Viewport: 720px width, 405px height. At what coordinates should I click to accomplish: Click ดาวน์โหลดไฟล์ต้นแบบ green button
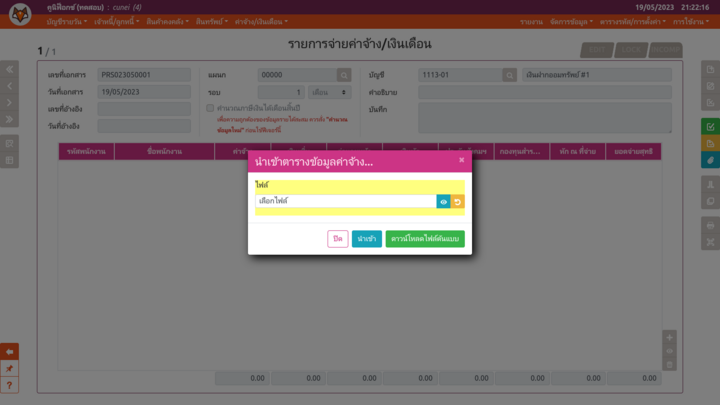coord(425,239)
